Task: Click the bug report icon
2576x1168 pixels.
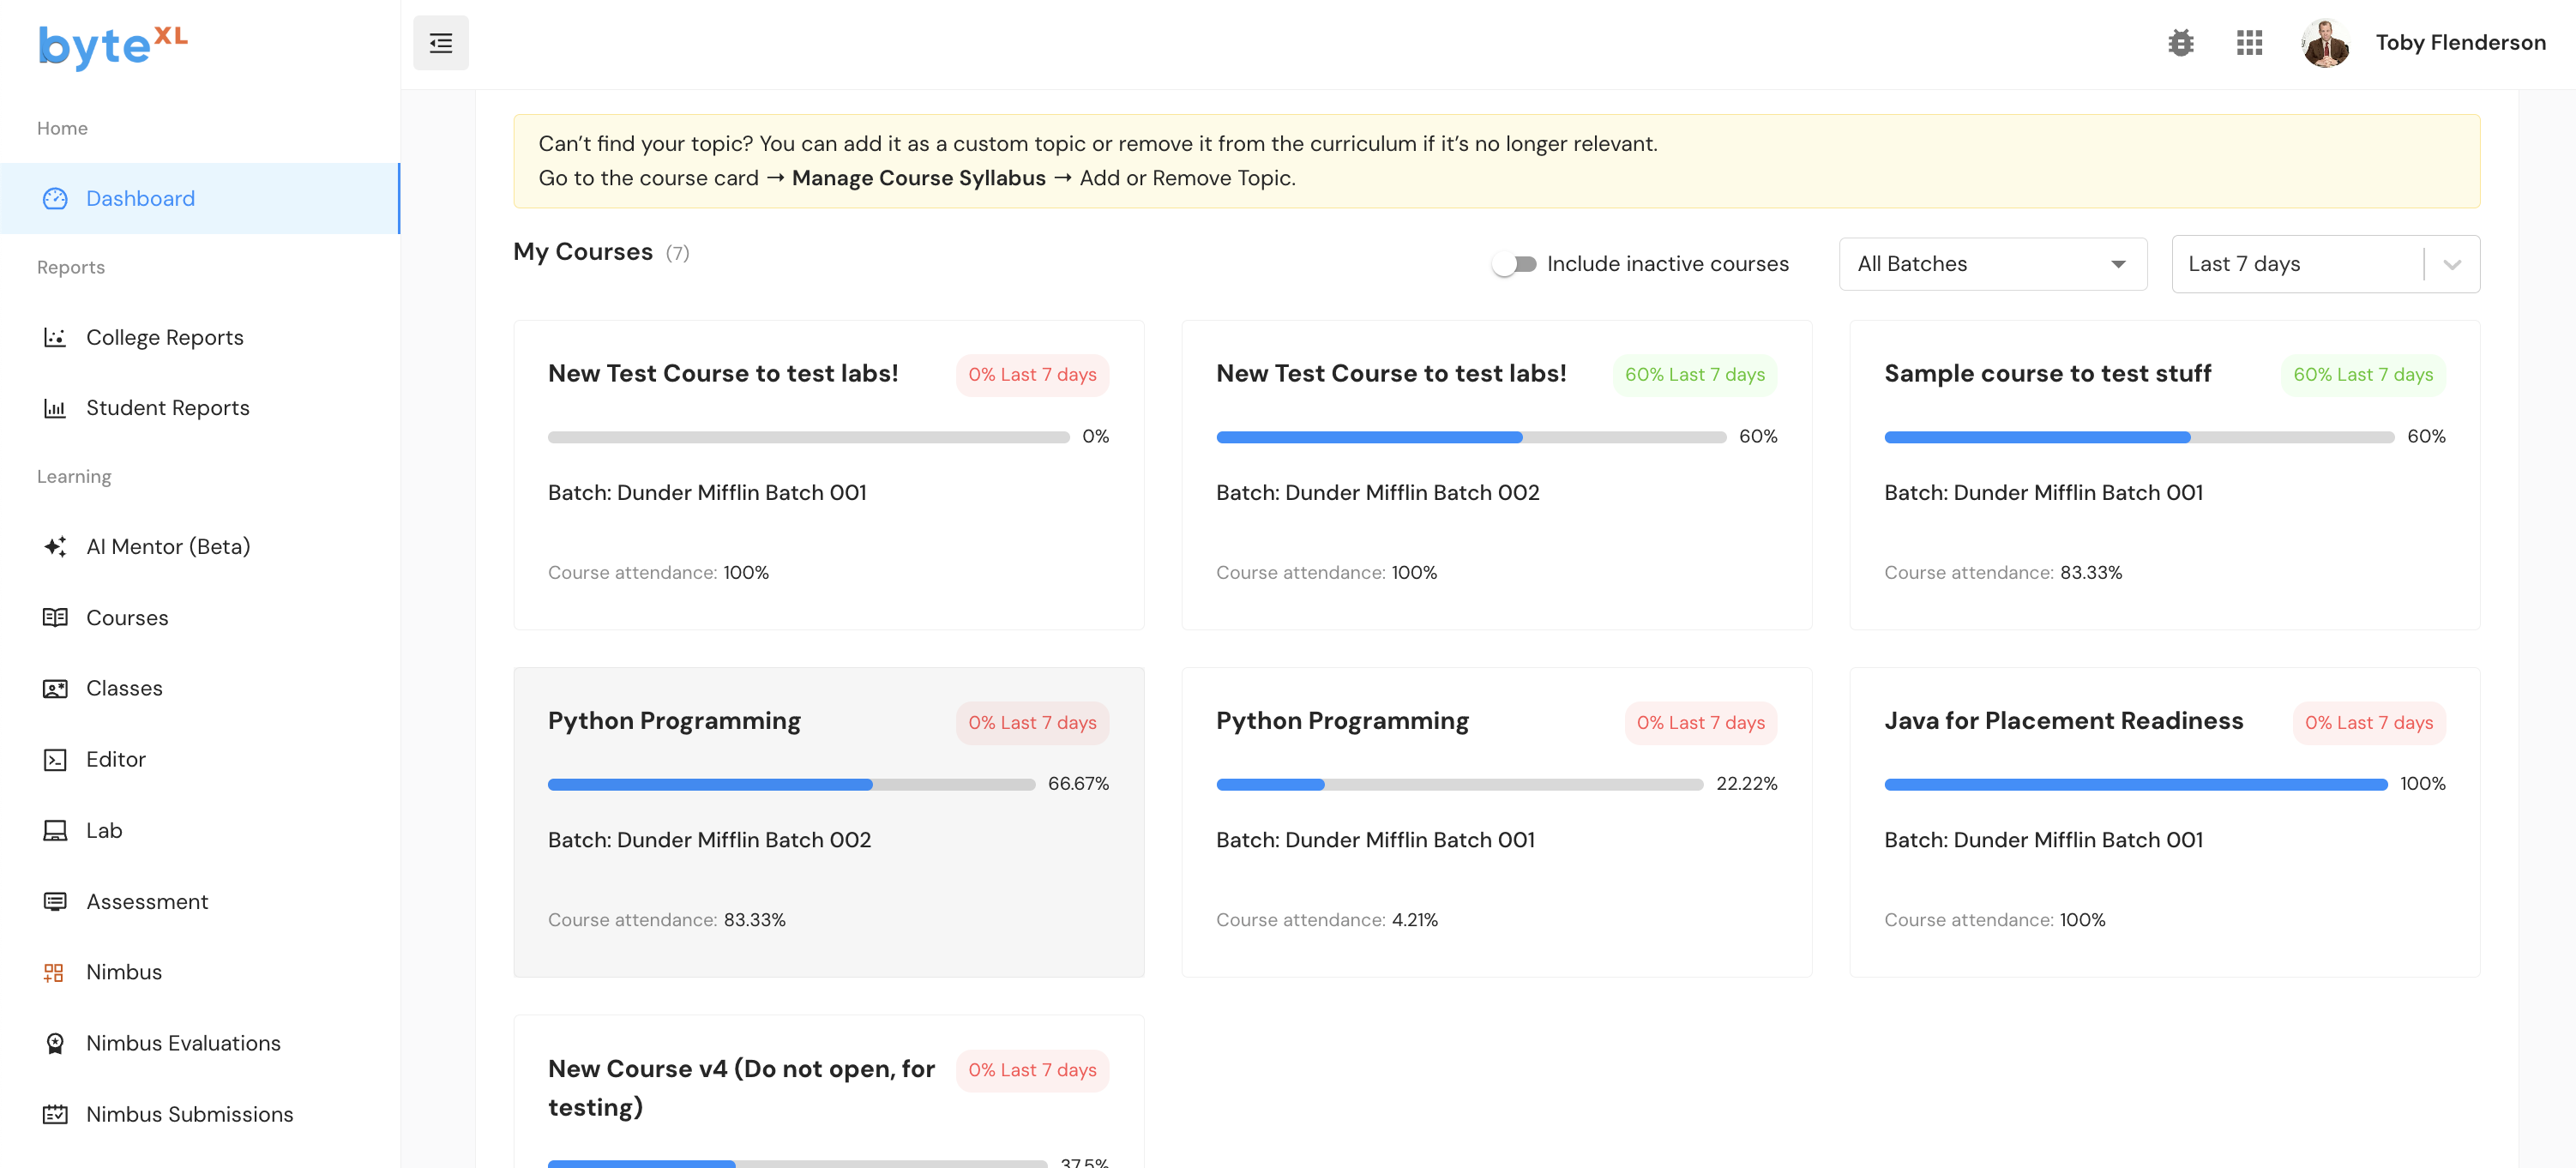Action: pos(2180,43)
